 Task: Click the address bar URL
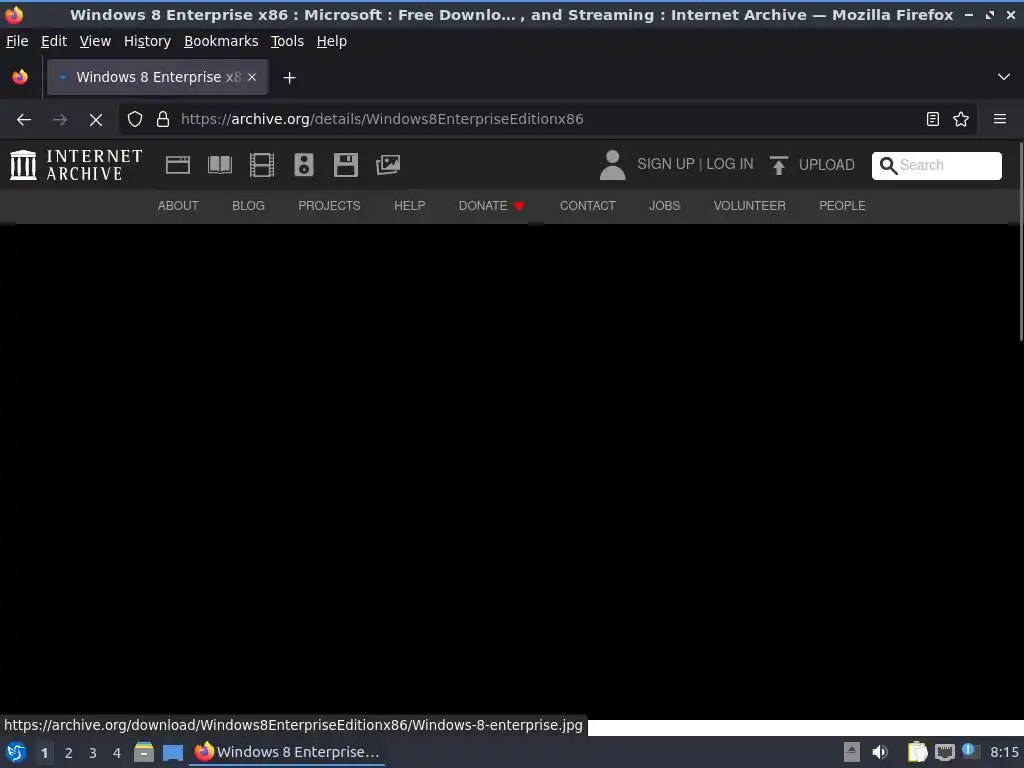382,119
